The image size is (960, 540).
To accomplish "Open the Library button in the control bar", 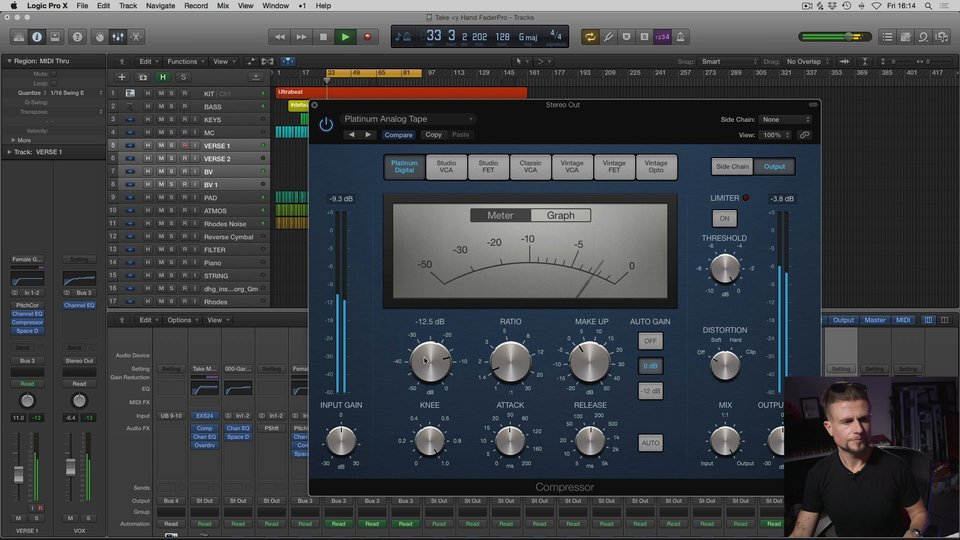I will (19, 37).
